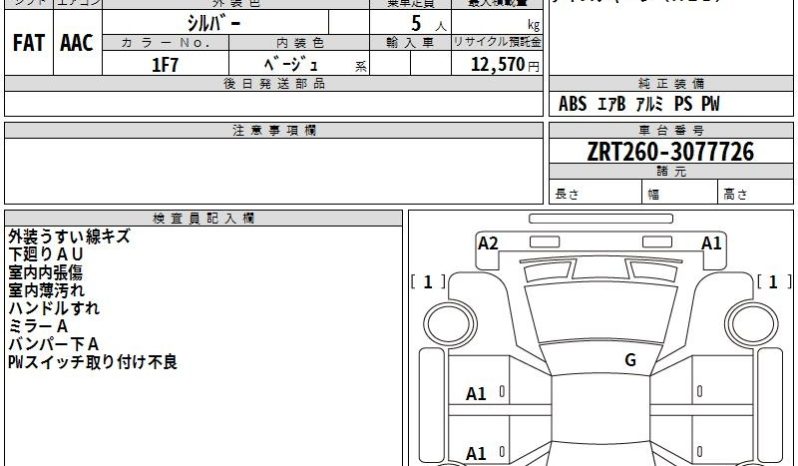The width and height of the screenshot is (798, 466).
Task: Click the 検査員記入欄 section header
Action: click(204, 217)
